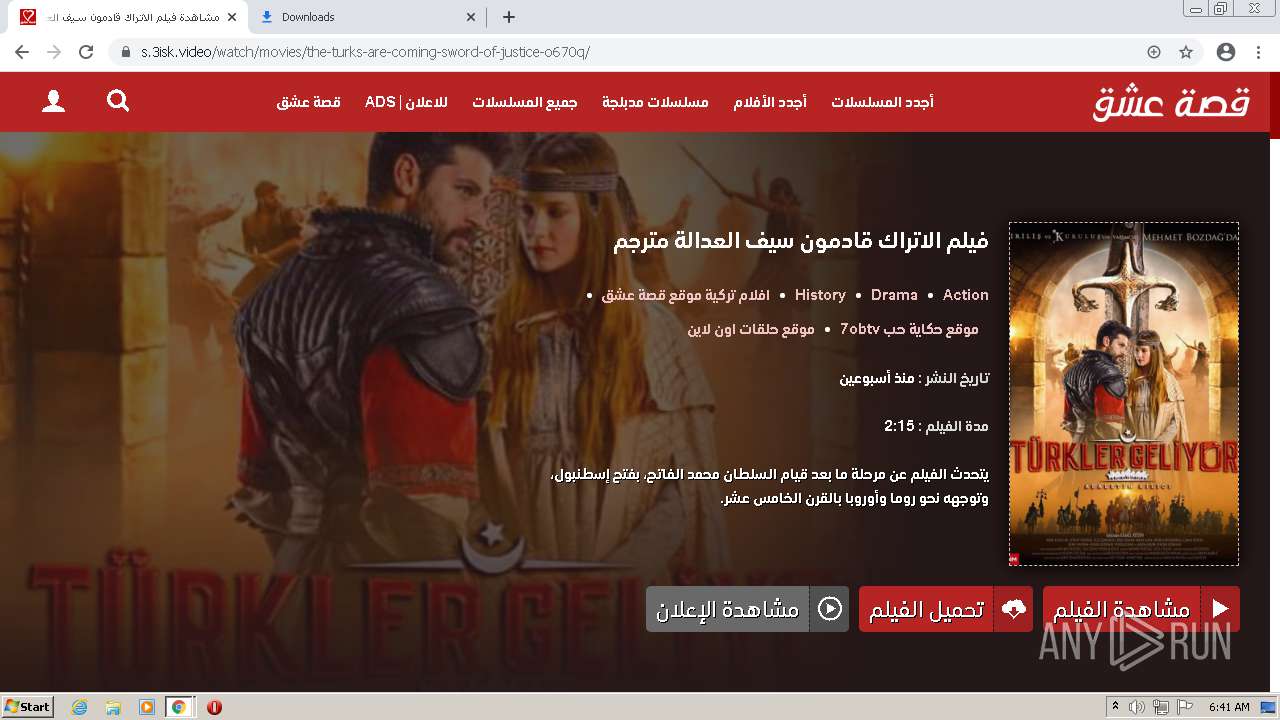1280x720 pixels.
Task: Click the circled plus icon in address bar
Action: click(x=1154, y=52)
